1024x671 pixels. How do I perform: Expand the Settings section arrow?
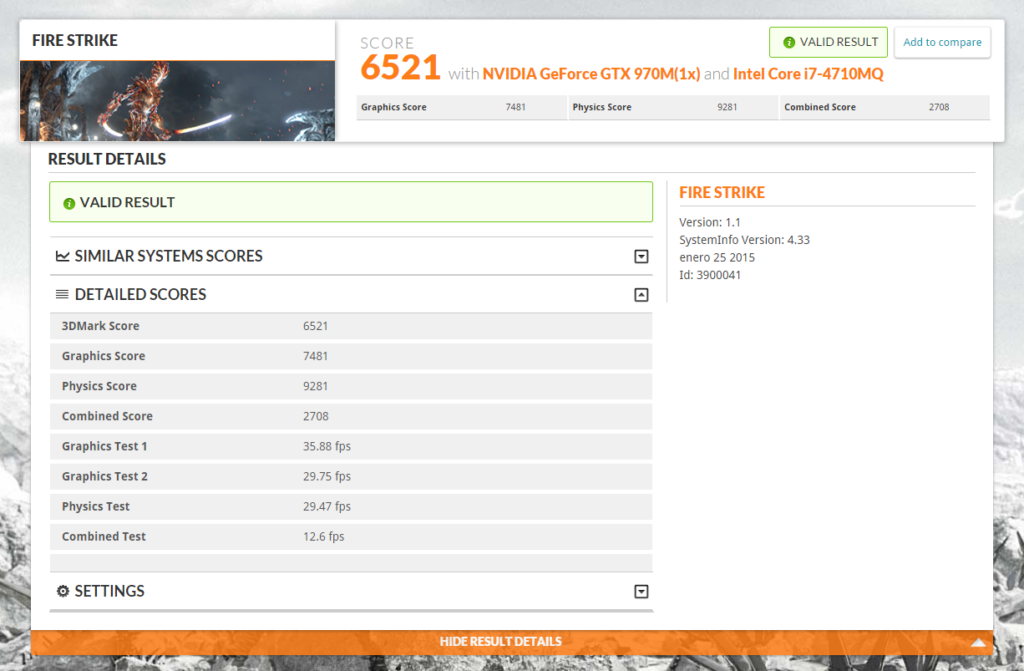pyautogui.click(x=641, y=592)
